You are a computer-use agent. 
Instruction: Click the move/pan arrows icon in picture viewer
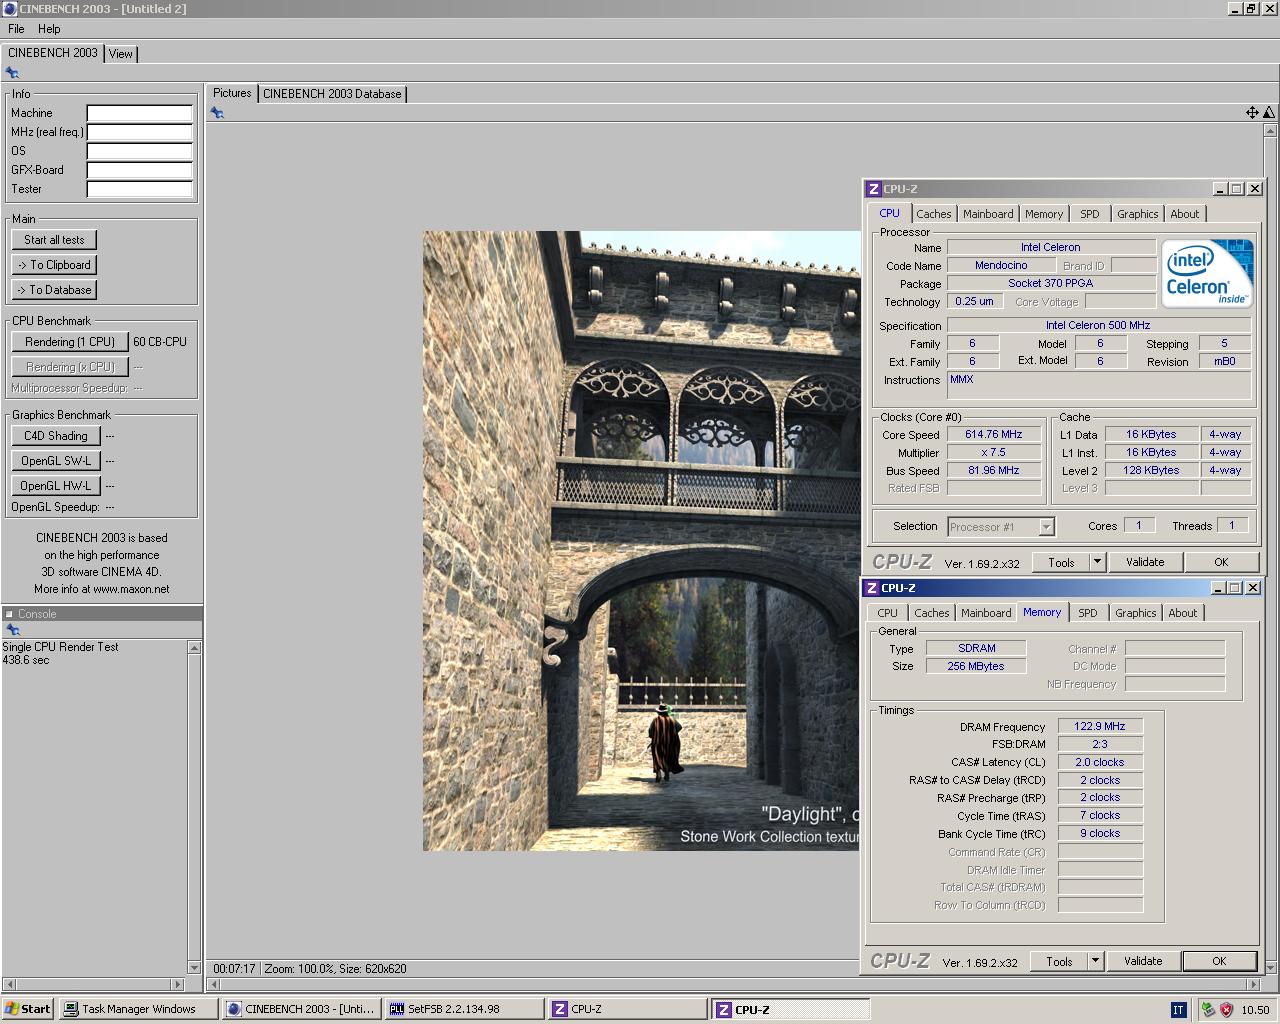(1252, 113)
